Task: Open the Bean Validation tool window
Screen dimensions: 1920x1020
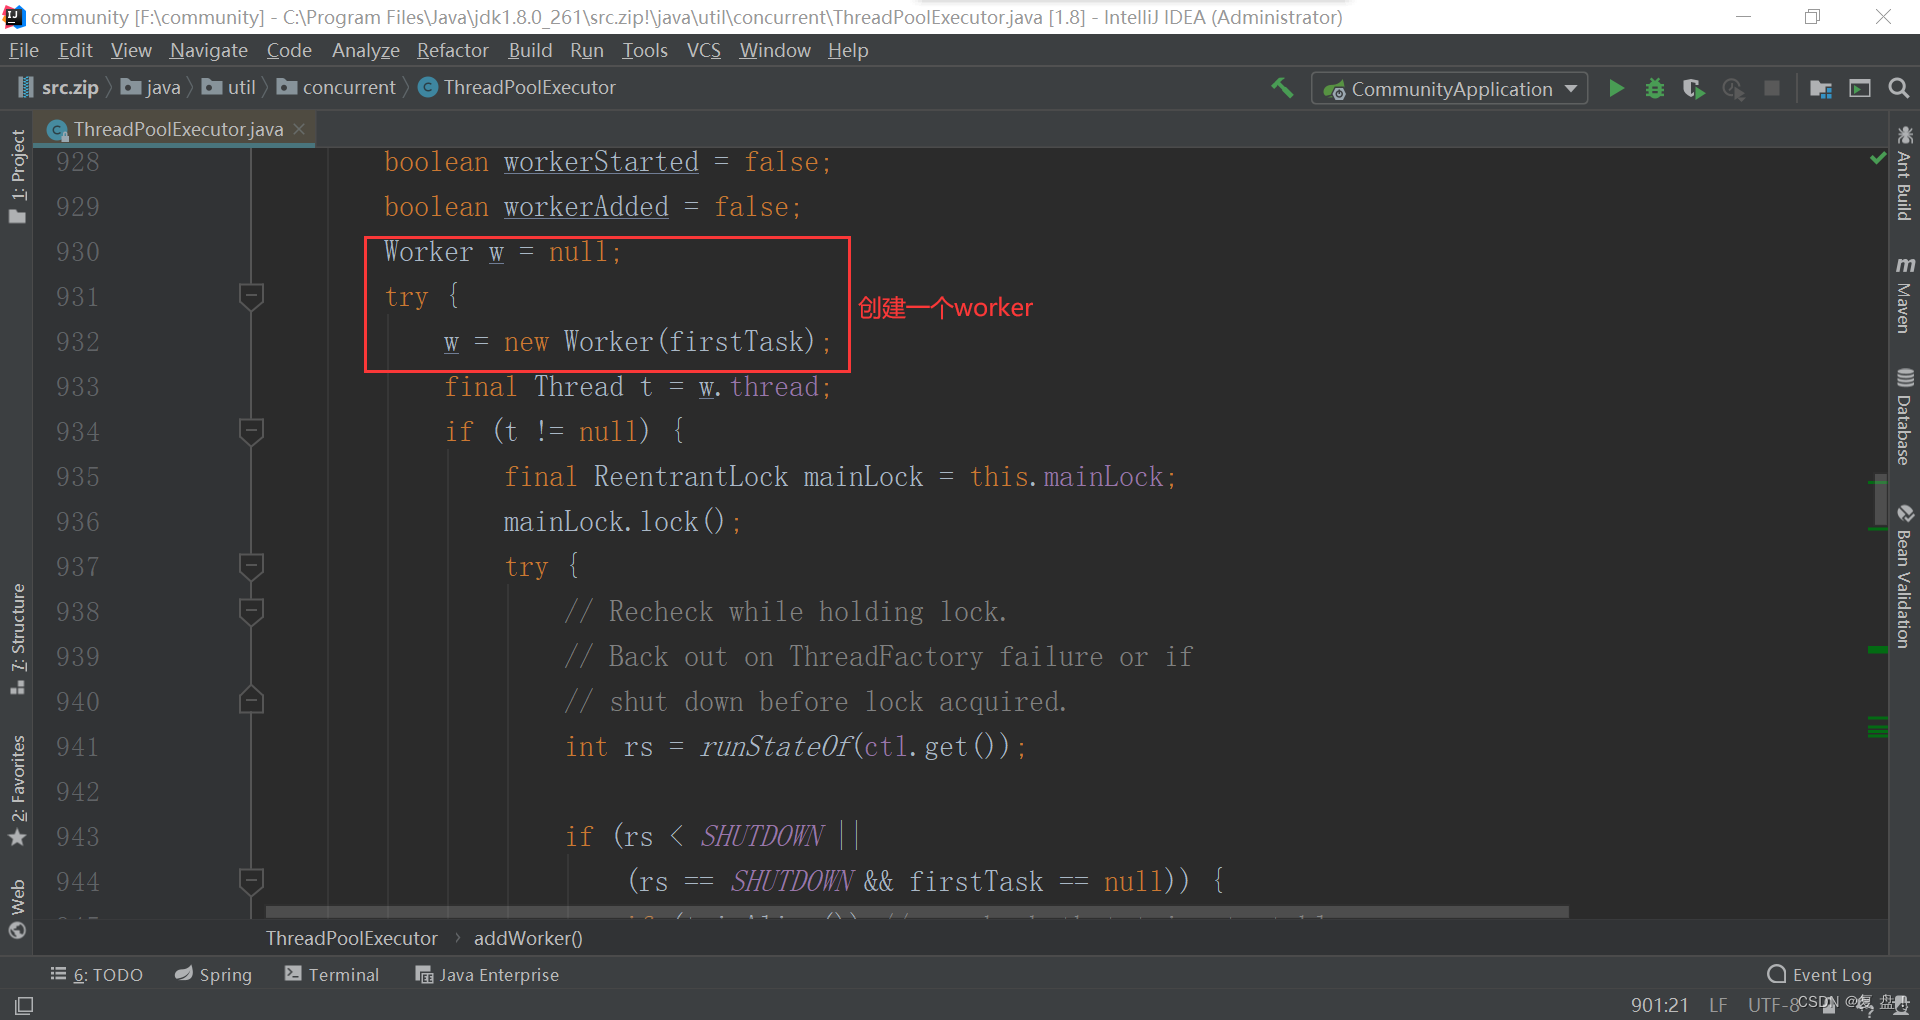Action: (x=1904, y=577)
